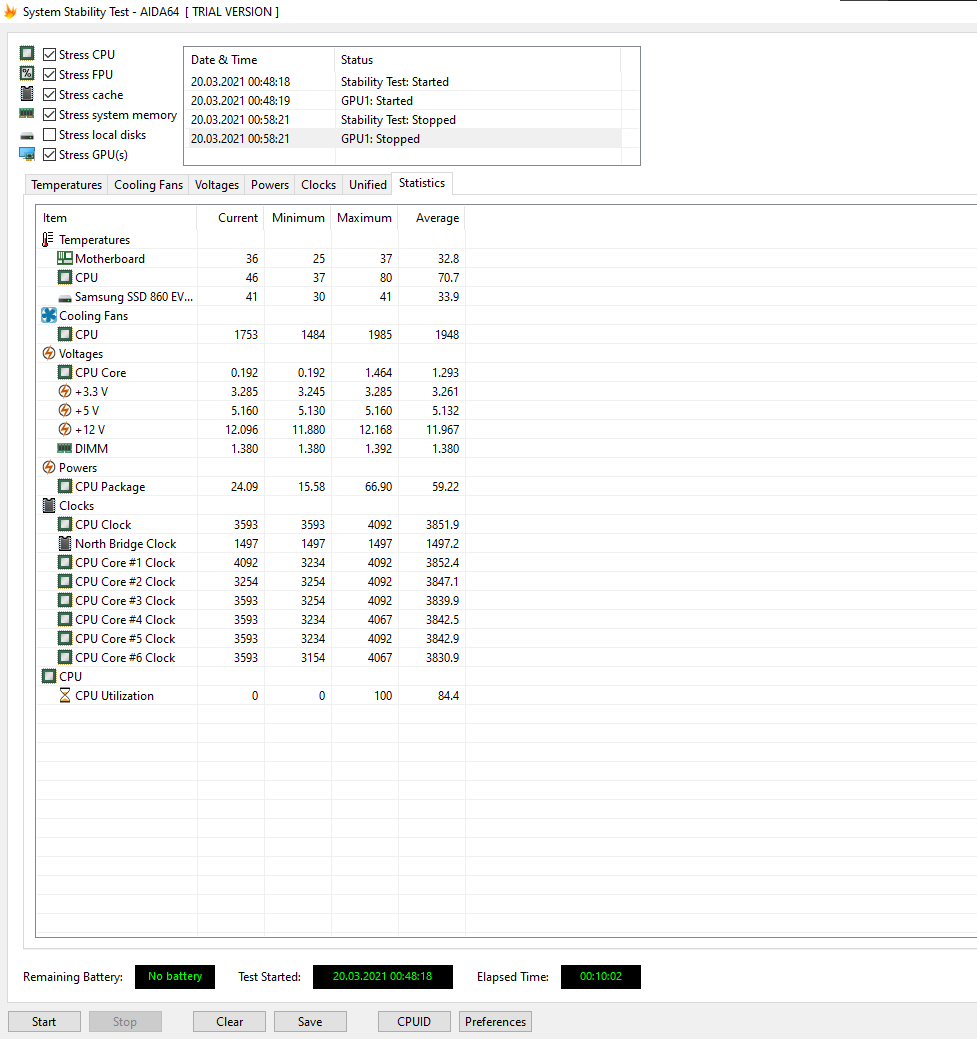This screenshot has height=1039, width=977.
Task: Click the Average column header
Action: point(431,218)
